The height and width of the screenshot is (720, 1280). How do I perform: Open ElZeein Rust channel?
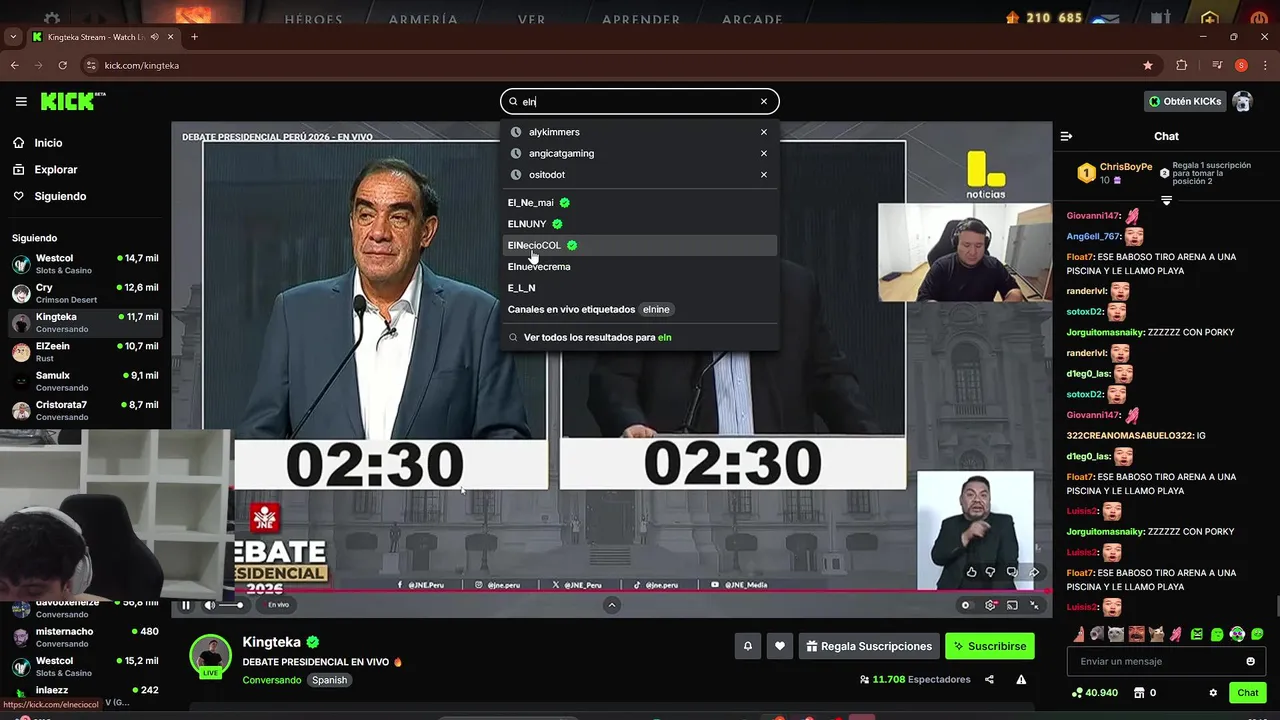pyautogui.click(x=85, y=352)
